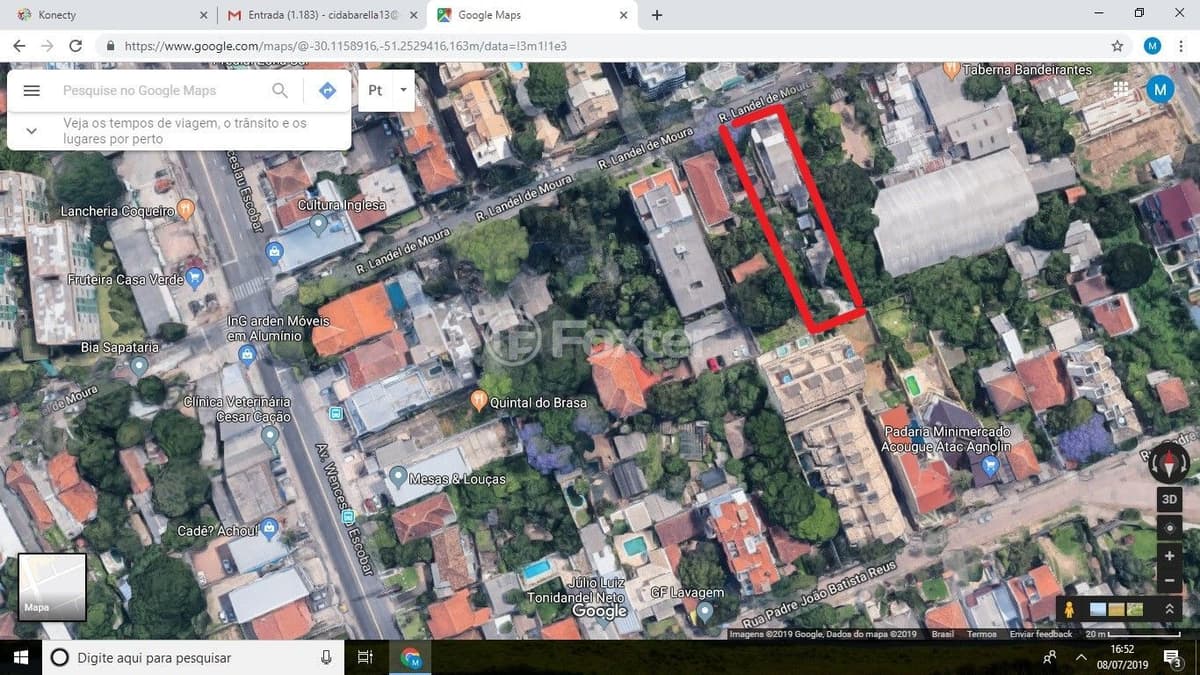Click the Mapa minimap preview
Viewport: 1200px width, 675px height.
tap(52, 586)
